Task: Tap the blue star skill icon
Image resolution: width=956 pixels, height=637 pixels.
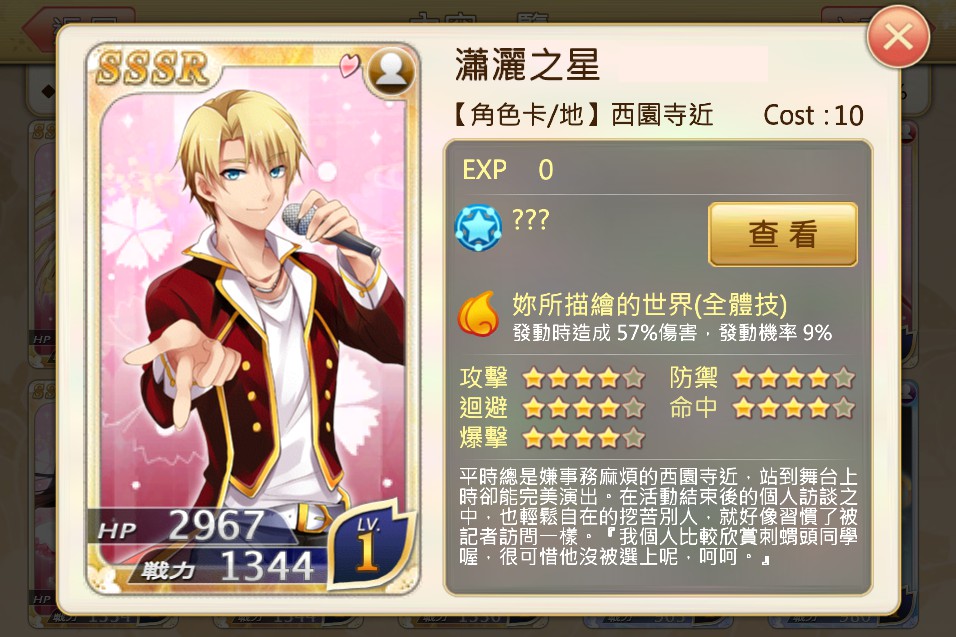Action: pyautogui.click(x=479, y=227)
